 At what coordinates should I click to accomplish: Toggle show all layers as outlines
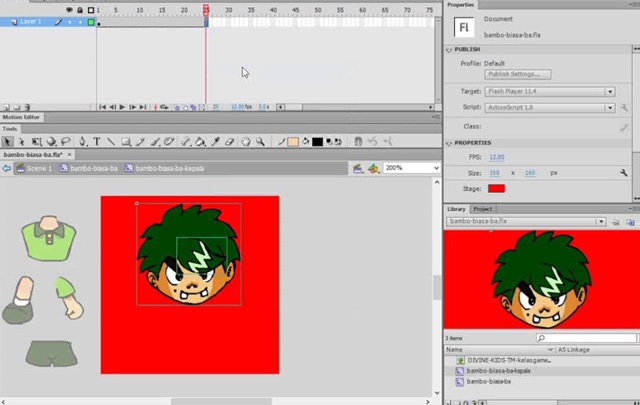coord(91,10)
